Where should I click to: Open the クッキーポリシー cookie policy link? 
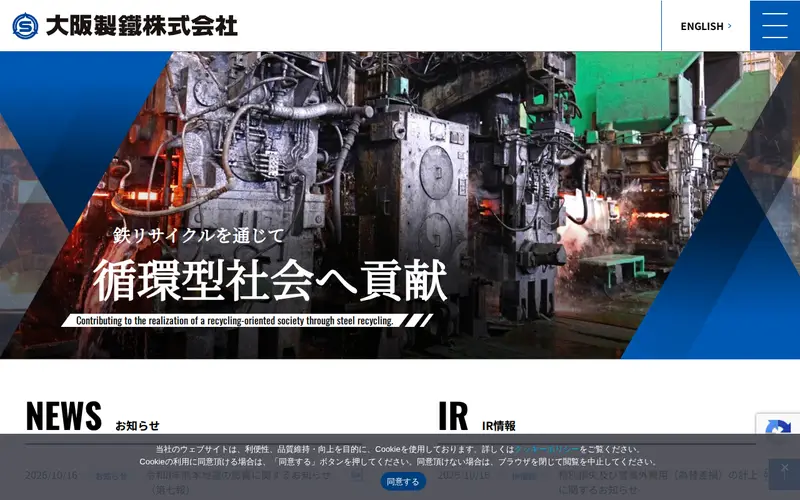(546, 449)
